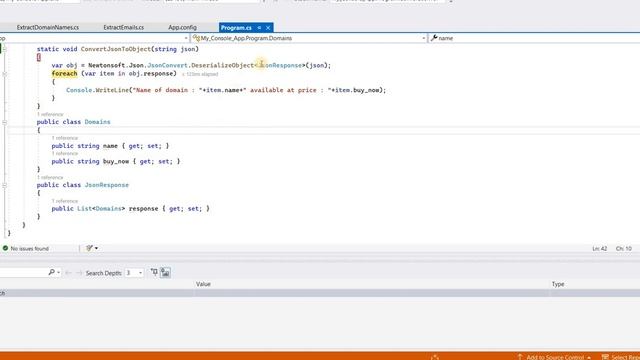Toggle the highlighted watch view icon

(x=165, y=272)
